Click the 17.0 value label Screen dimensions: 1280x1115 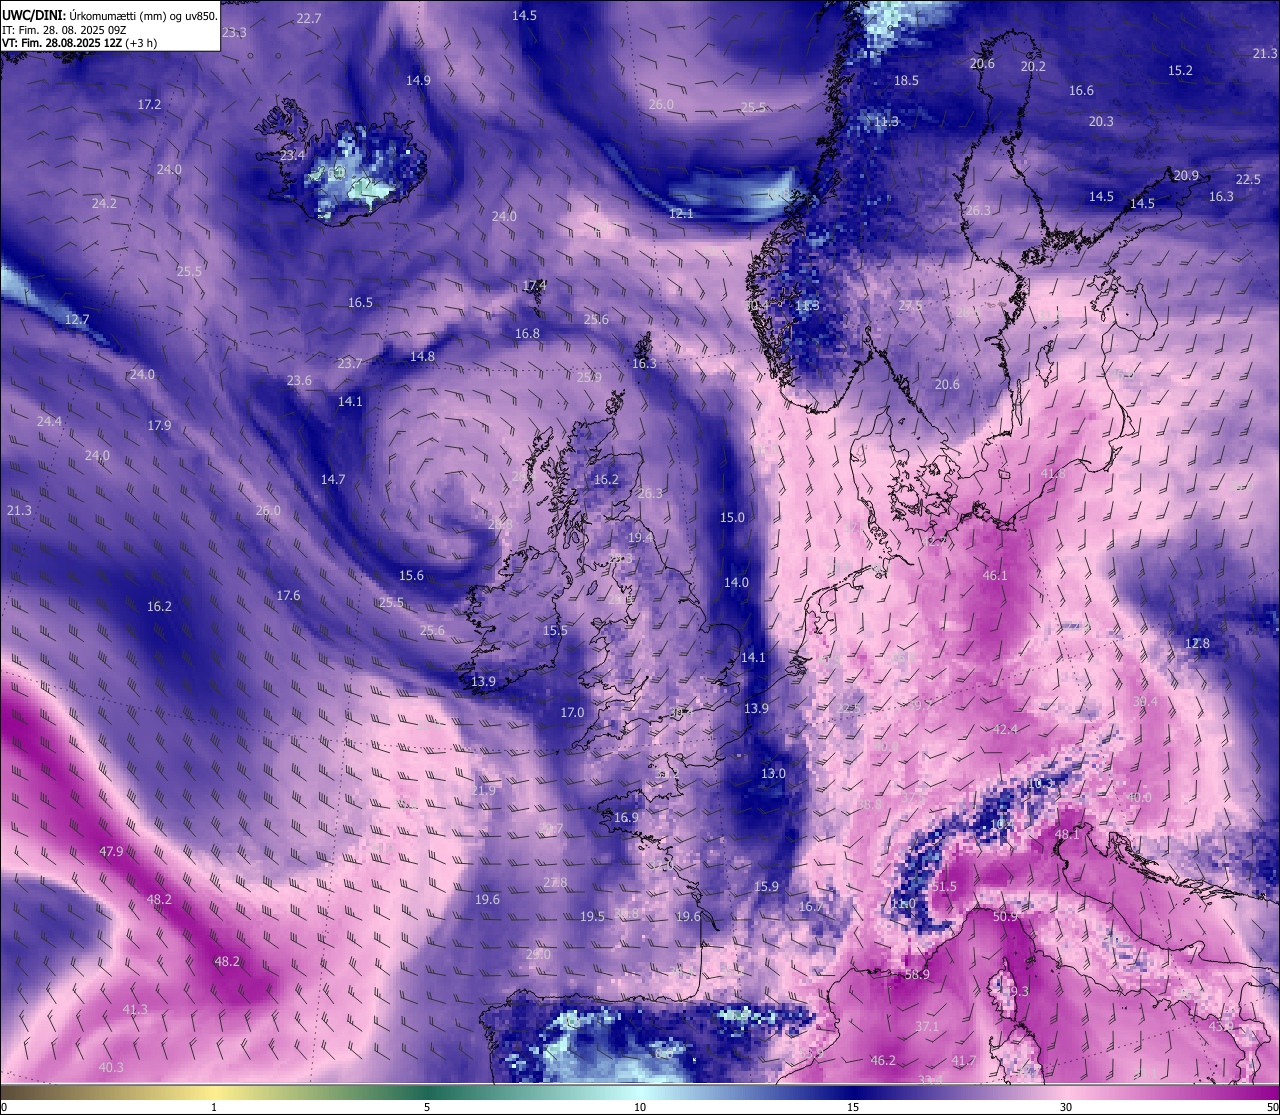[x=572, y=713]
